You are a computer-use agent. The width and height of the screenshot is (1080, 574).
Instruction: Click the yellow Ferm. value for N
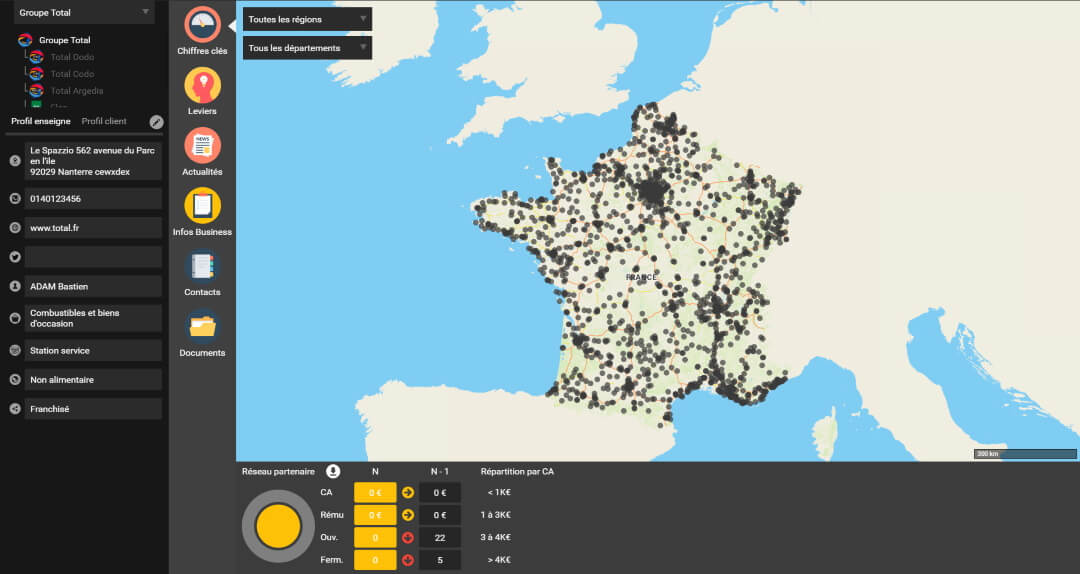coord(375,560)
